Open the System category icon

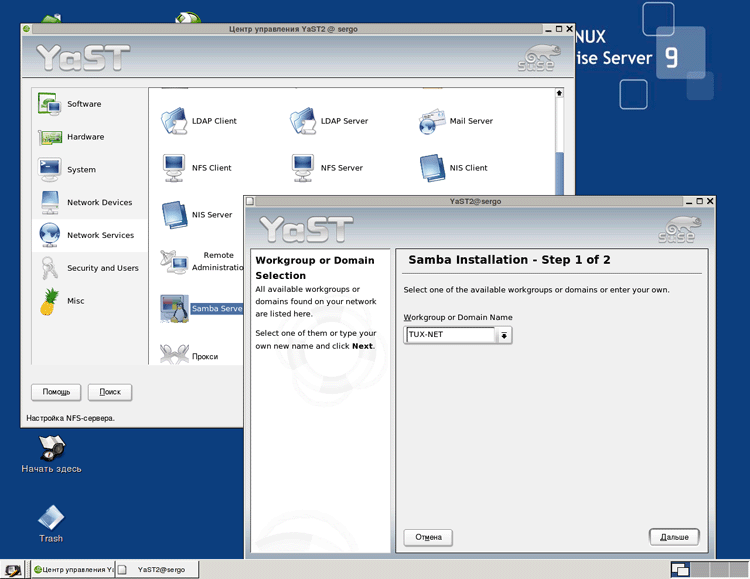(x=50, y=169)
